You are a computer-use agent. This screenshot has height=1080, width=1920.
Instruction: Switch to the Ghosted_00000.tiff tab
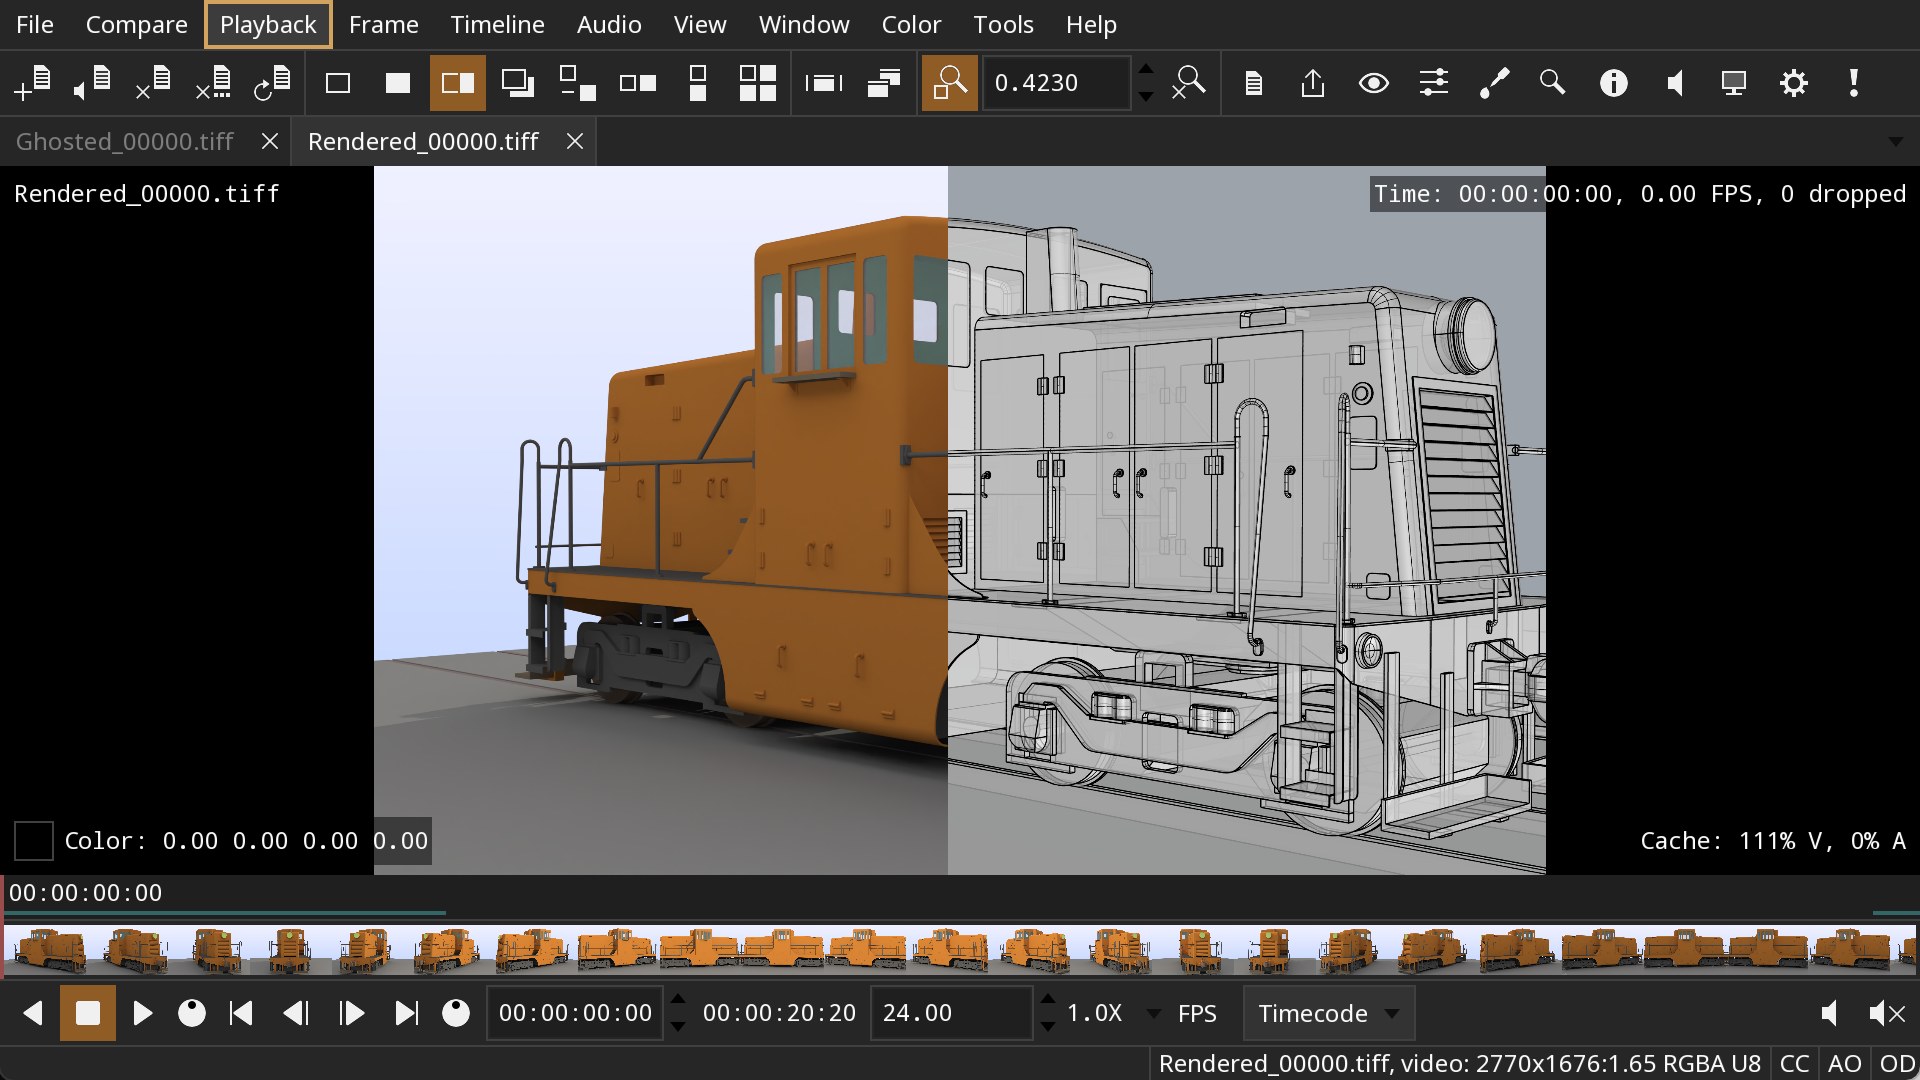125,142
